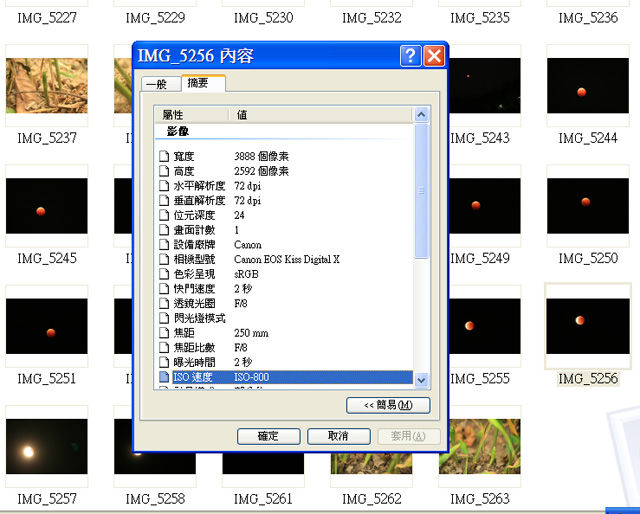The image size is (640, 514).
Task: Click the ISO 速度 row icon
Action: point(164,377)
